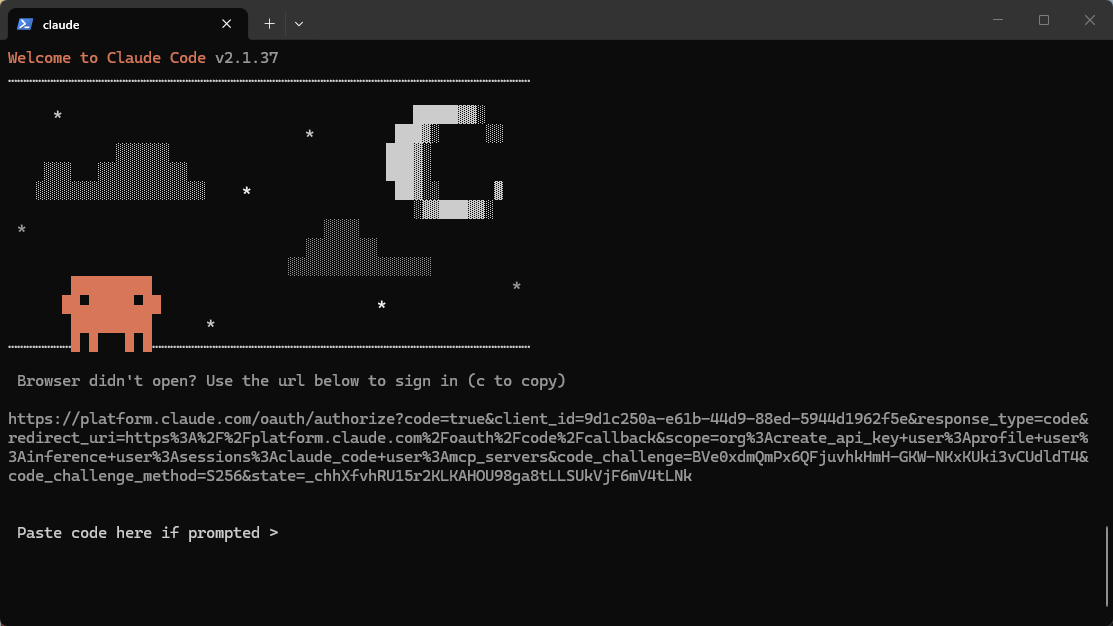Switch to the claude tab
The image size is (1113, 626).
(x=120, y=24)
